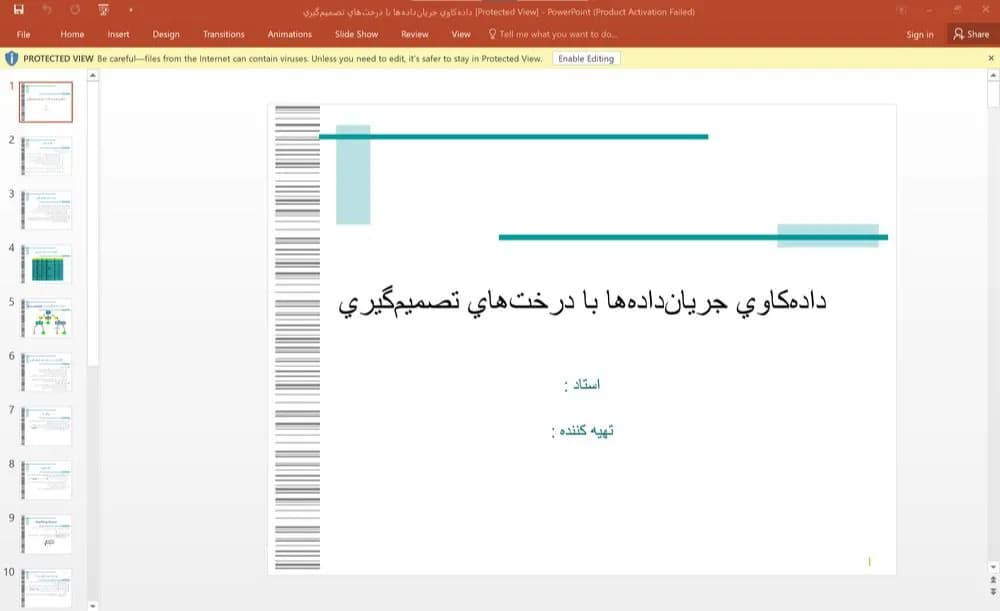Click the Redo icon in quick access toolbar
1000x611 pixels.
pyautogui.click(x=75, y=10)
